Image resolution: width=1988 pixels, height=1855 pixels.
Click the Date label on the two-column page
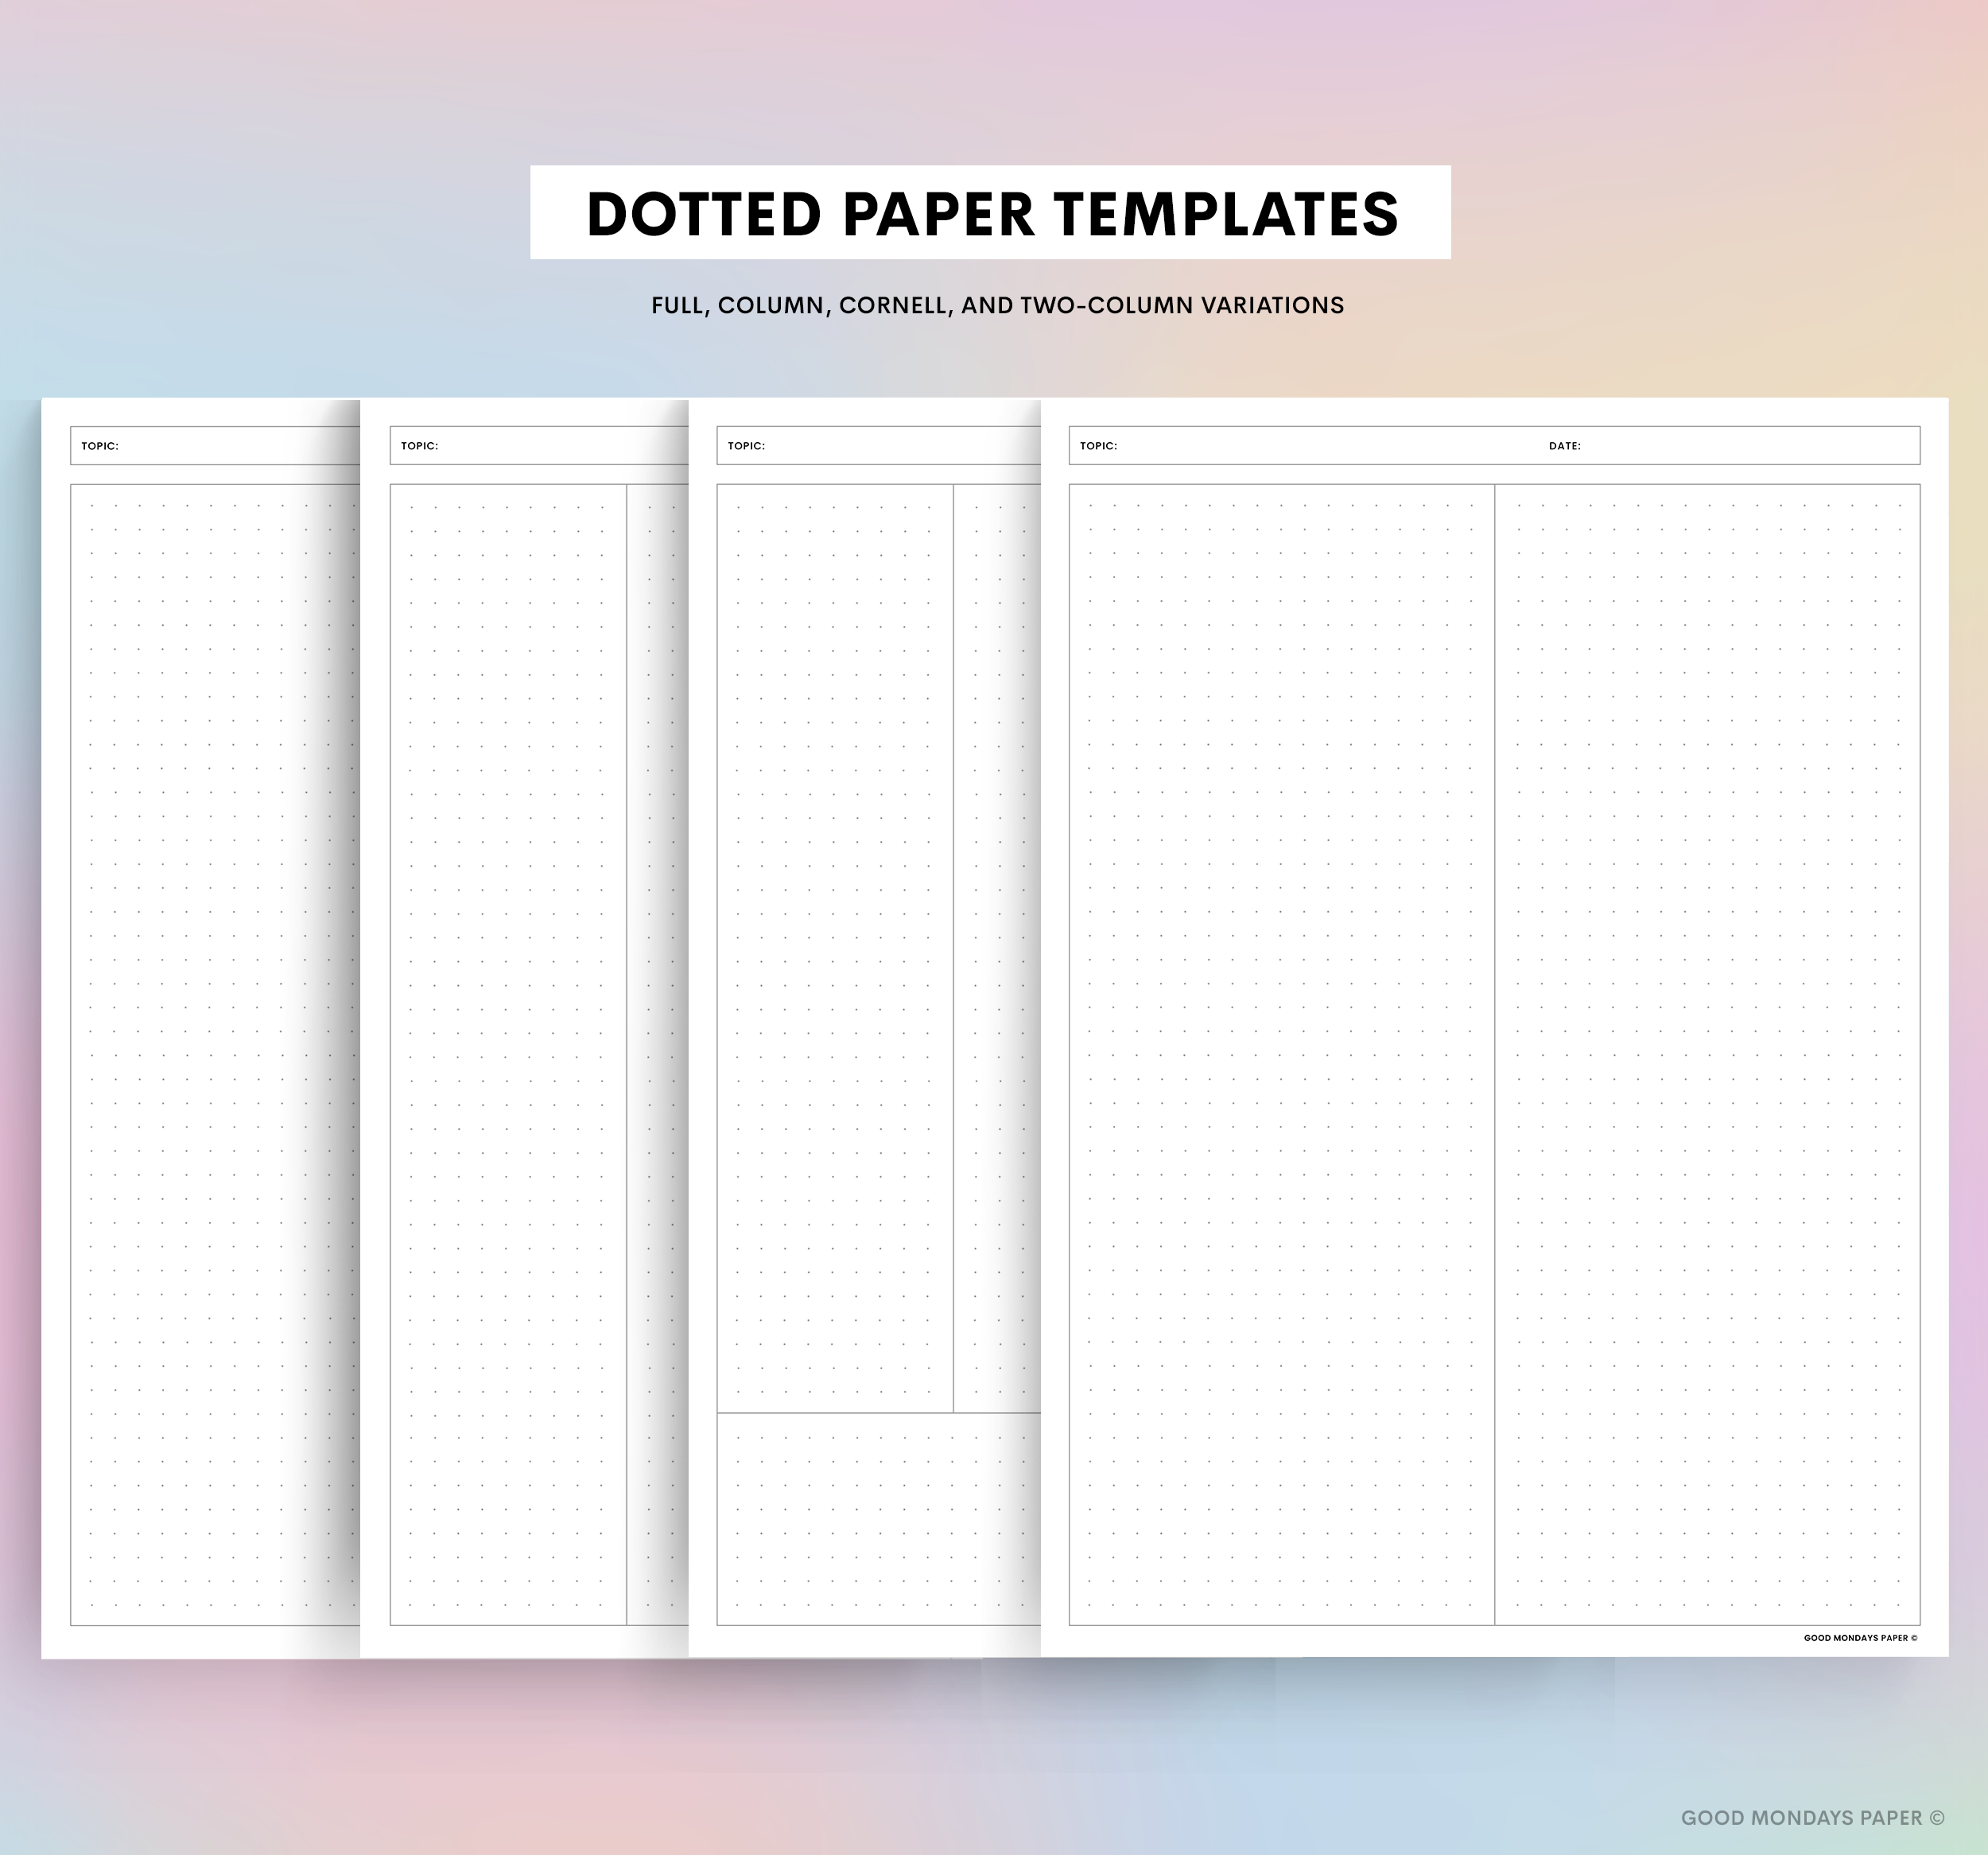pyautogui.click(x=1564, y=446)
